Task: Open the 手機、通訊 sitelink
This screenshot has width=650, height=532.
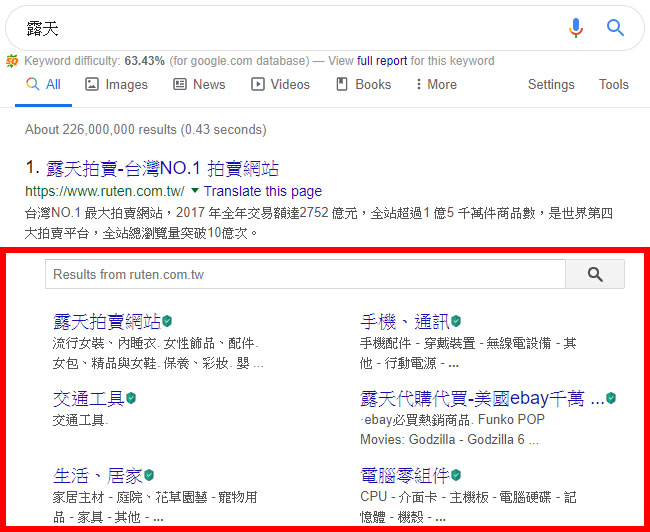Action: click(405, 321)
